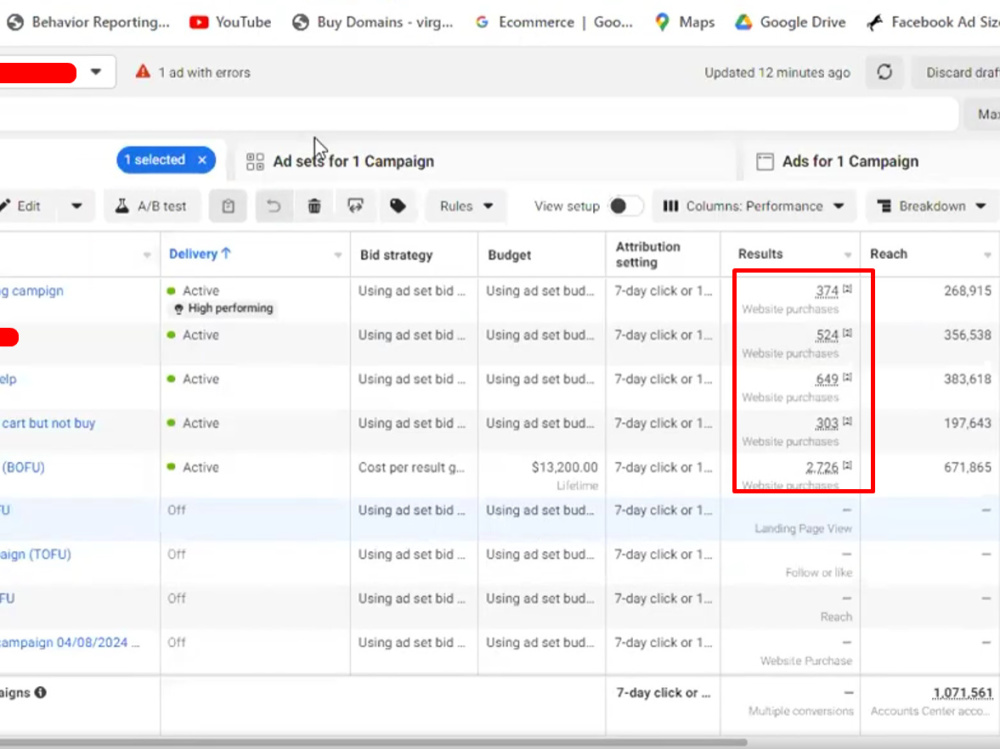The height and width of the screenshot is (749, 1000).
Task: Click the 1,071,561 total reach value
Action: (963, 692)
